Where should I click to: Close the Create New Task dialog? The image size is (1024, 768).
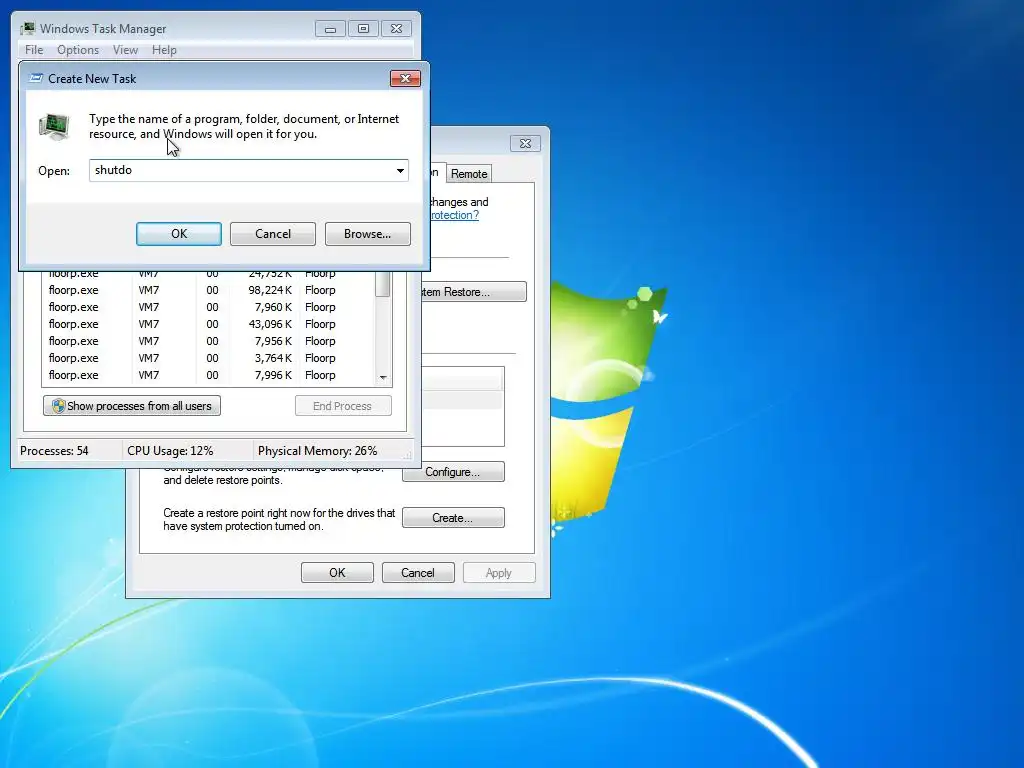pos(405,78)
